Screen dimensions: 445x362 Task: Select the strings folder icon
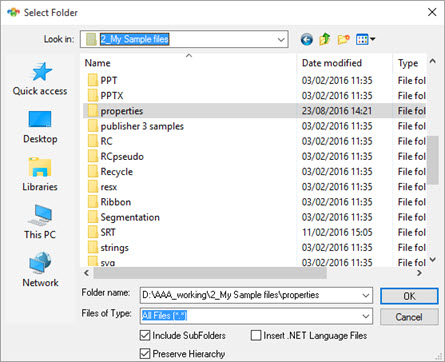point(92,248)
